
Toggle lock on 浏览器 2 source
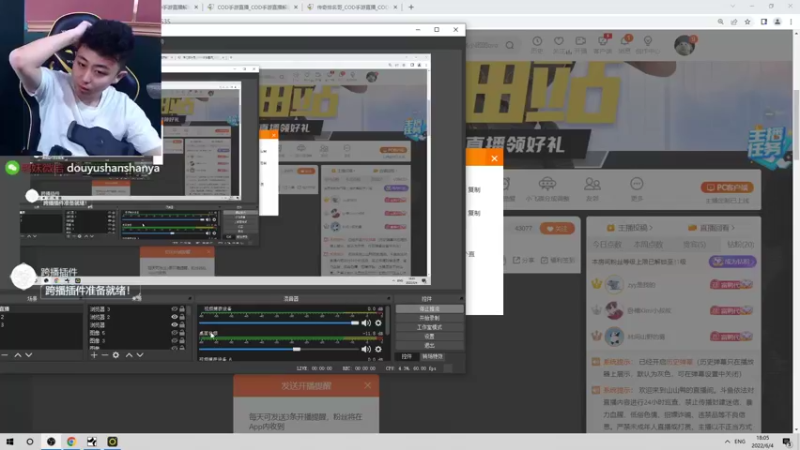182,317
